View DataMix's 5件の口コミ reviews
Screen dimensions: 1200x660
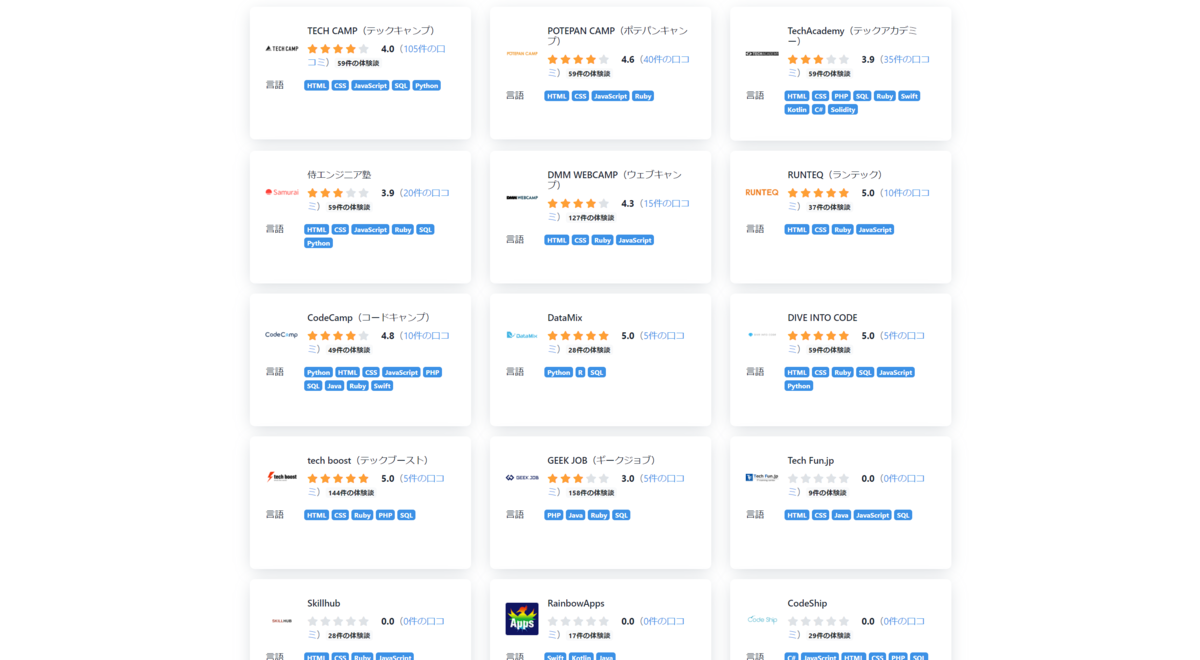click(x=616, y=342)
